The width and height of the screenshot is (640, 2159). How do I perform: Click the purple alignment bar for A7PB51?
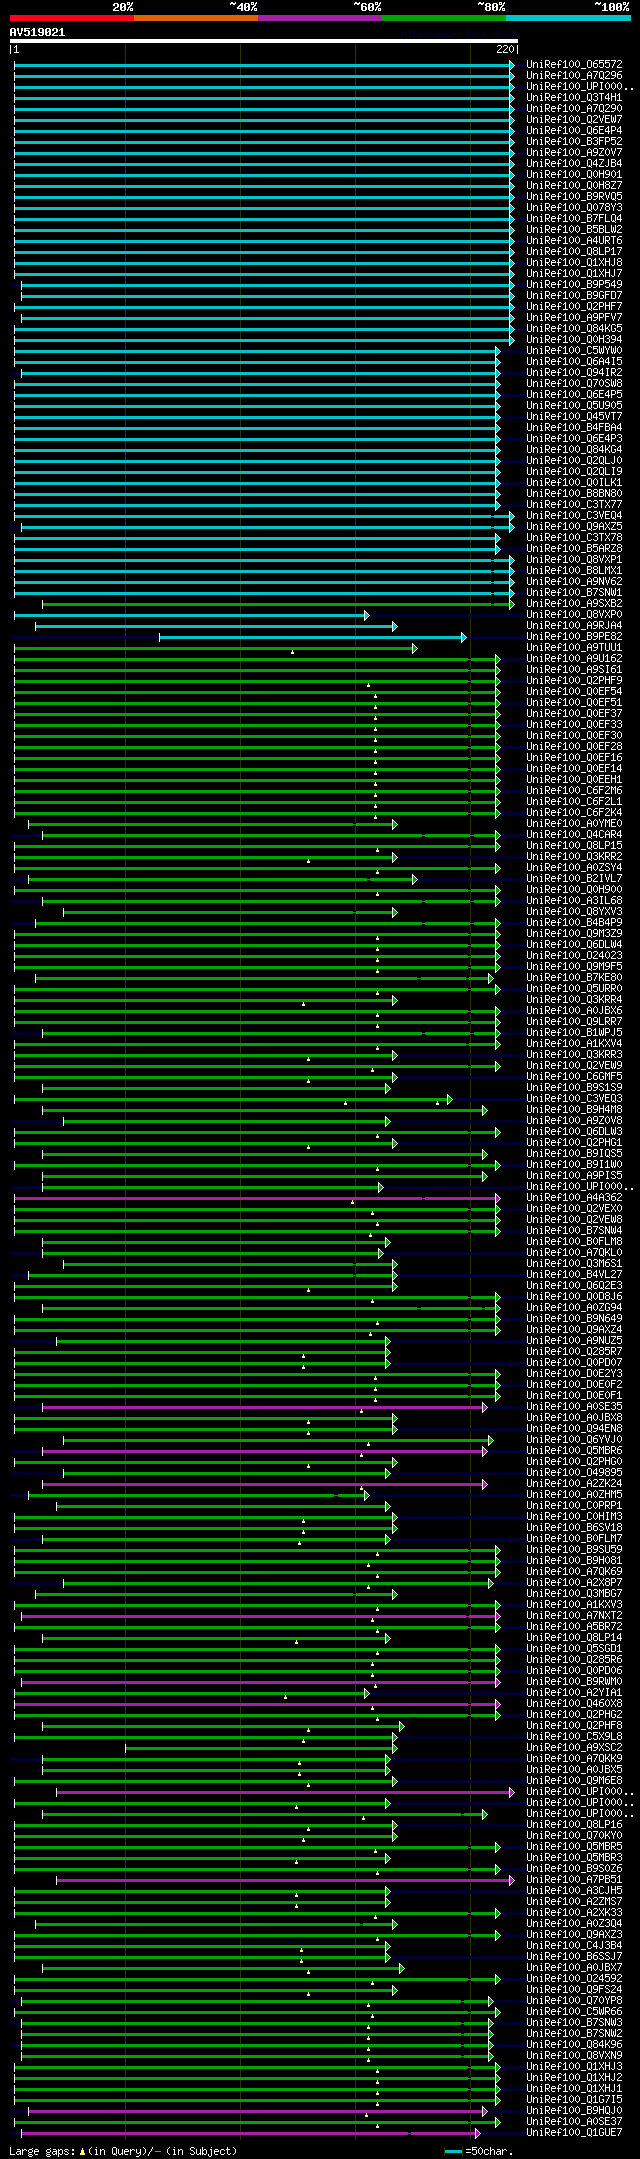coord(285,1880)
